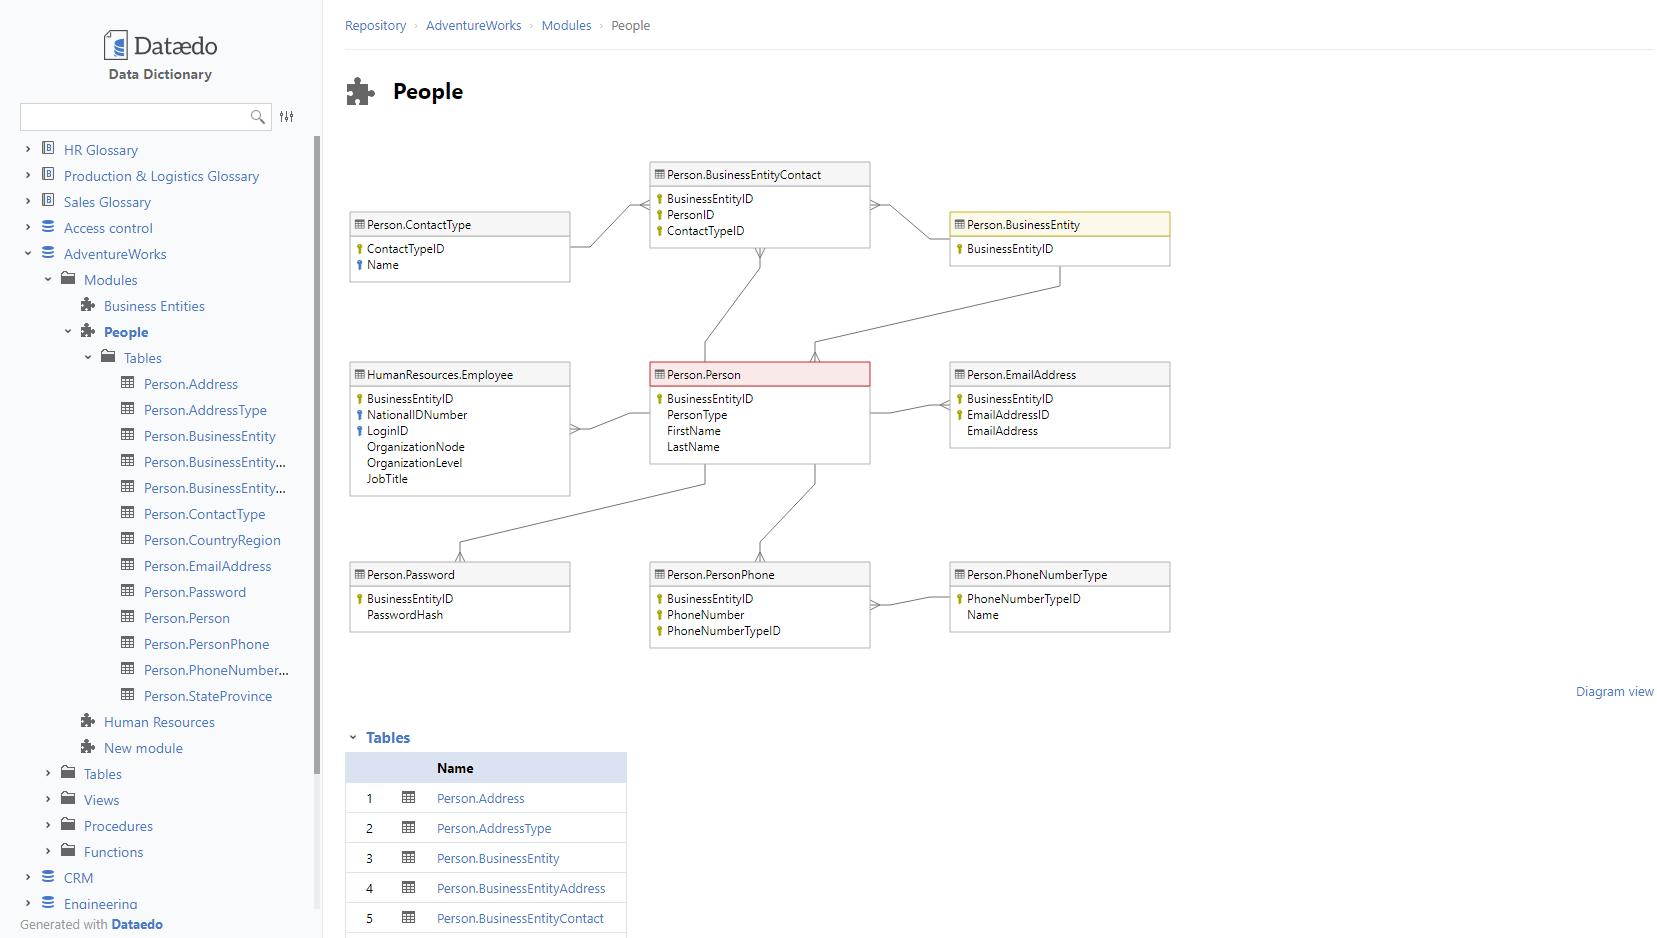This screenshot has height=938, width=1657.
Task: Open the Diagram view link
Action: pos(1614,692)
